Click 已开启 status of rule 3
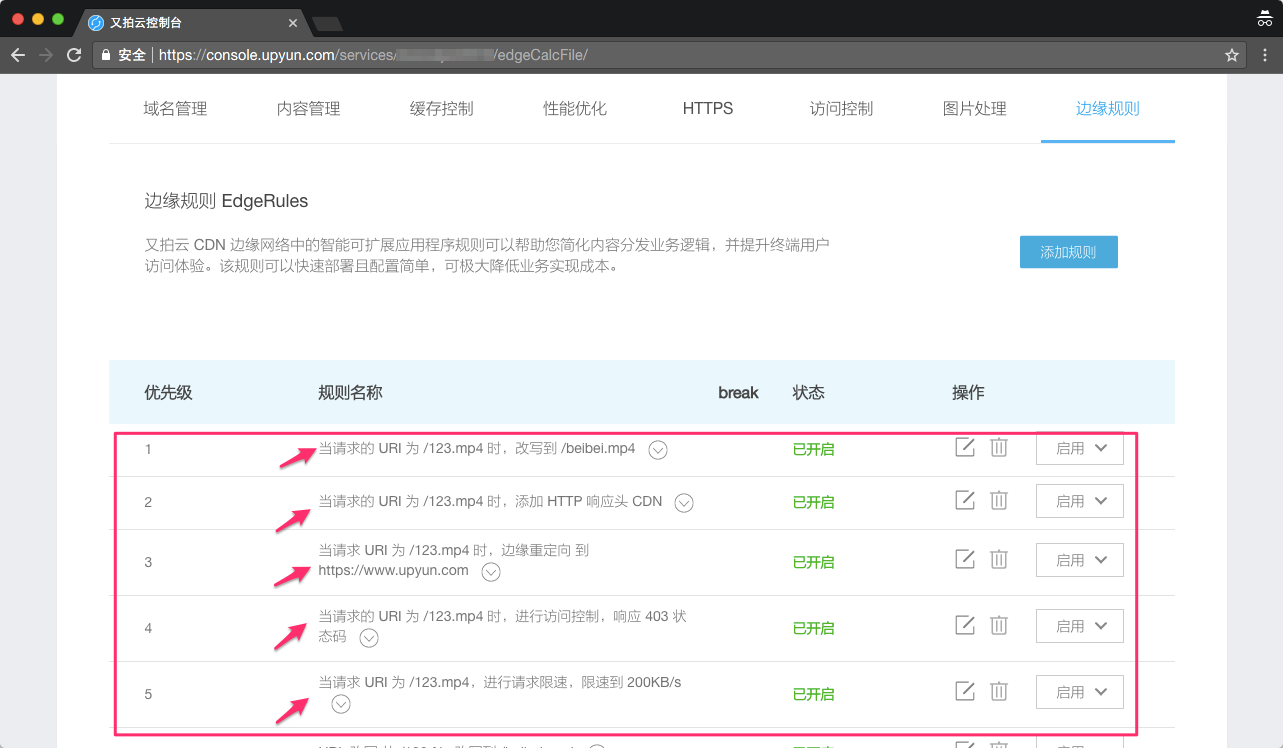Screen dimensions: 1283x748 pyautogui.click(x=813, y=562)
